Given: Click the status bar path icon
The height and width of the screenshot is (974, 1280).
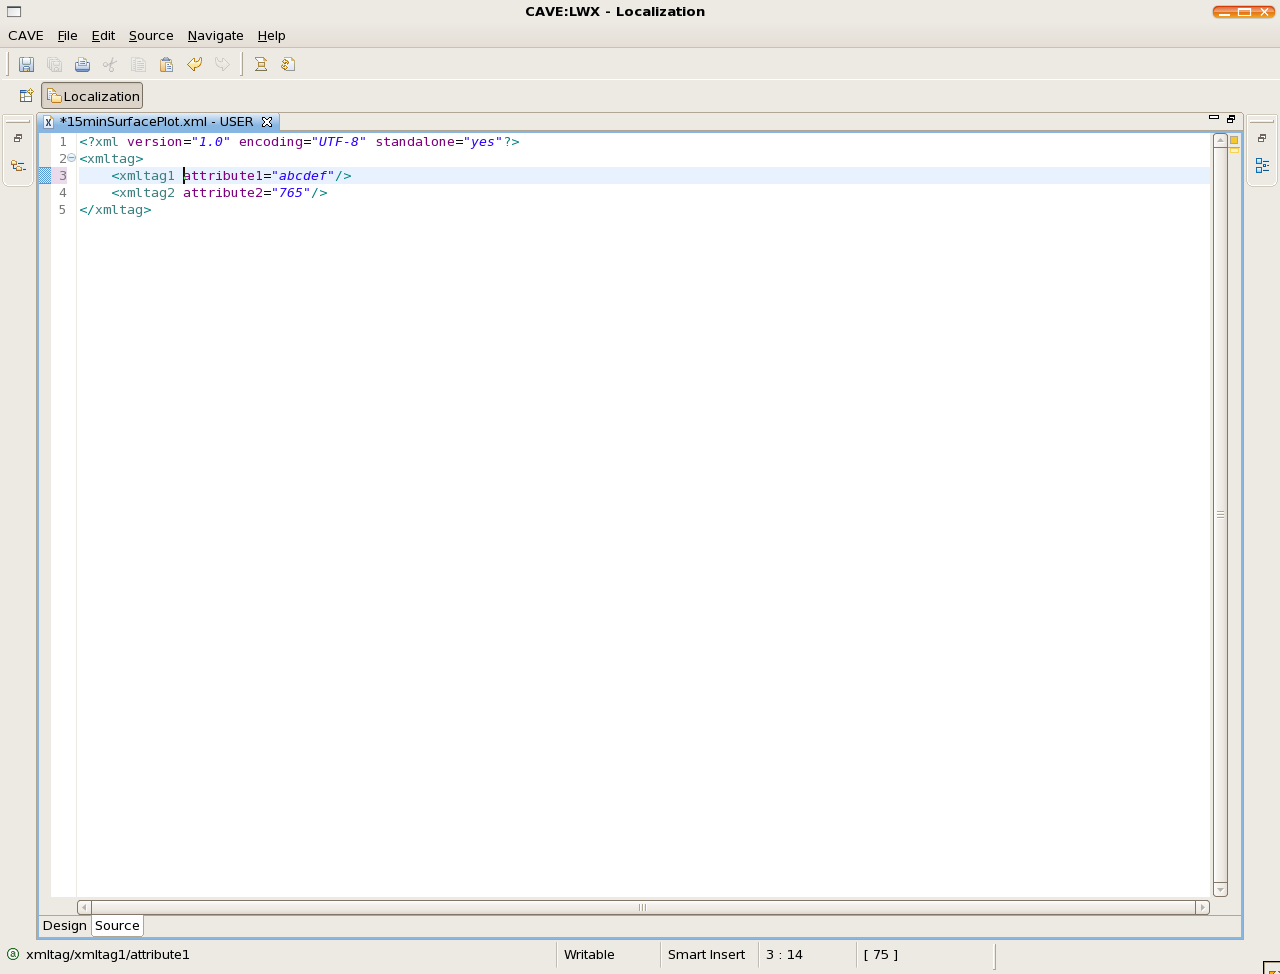Looking at the screenshot, I should 13,954.
